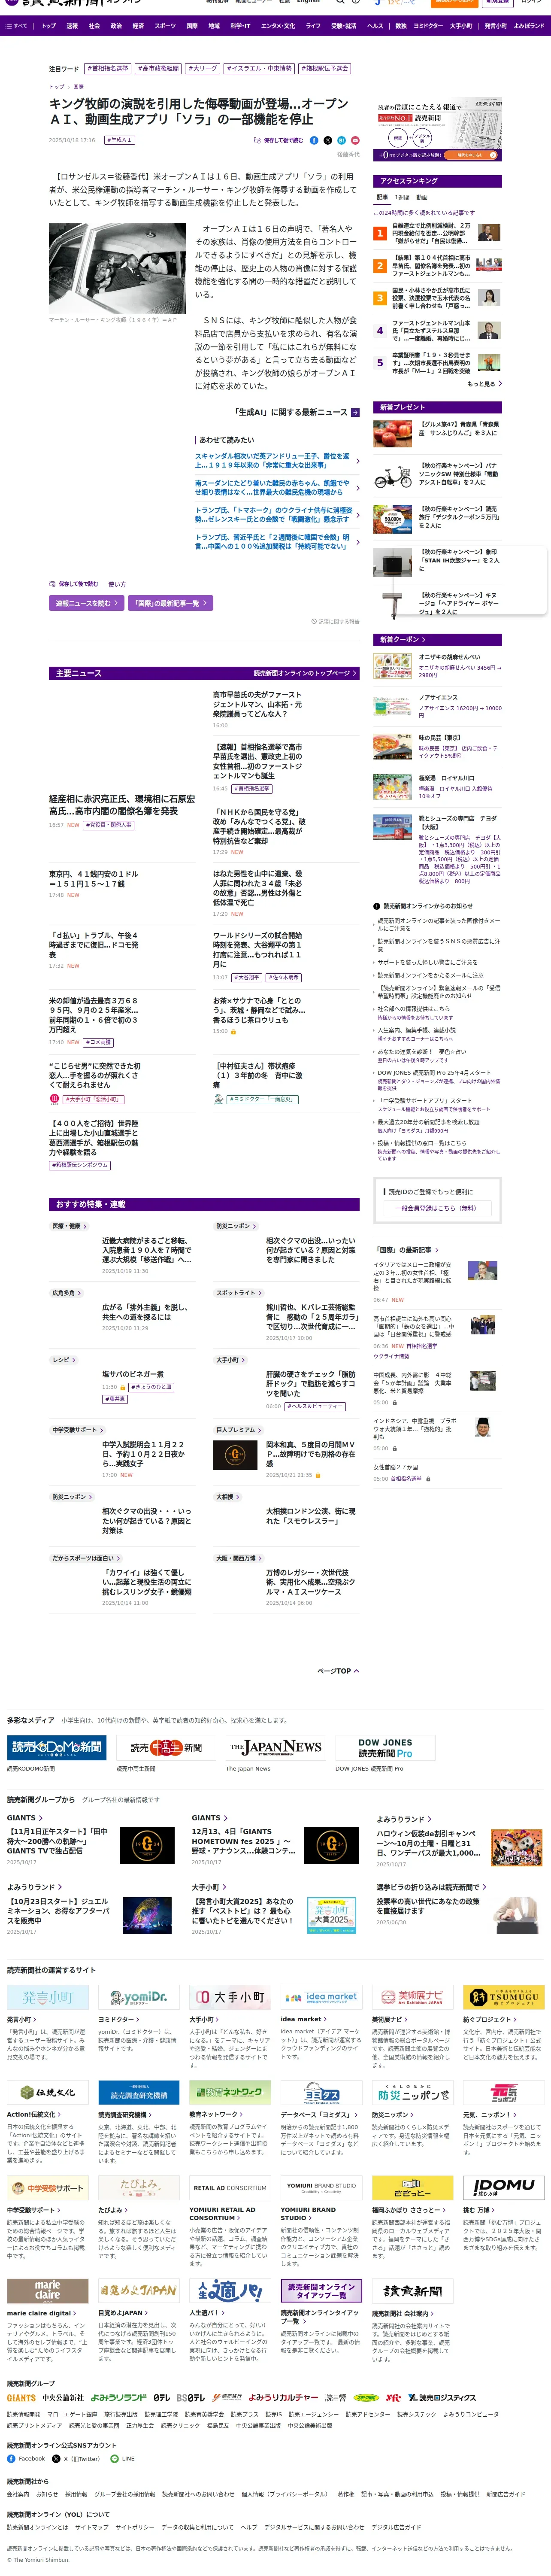Image resolution: width=551 pixels, height=2576 pixels.
Task: Open the official Facebook account link
Action: [26, 2458]
